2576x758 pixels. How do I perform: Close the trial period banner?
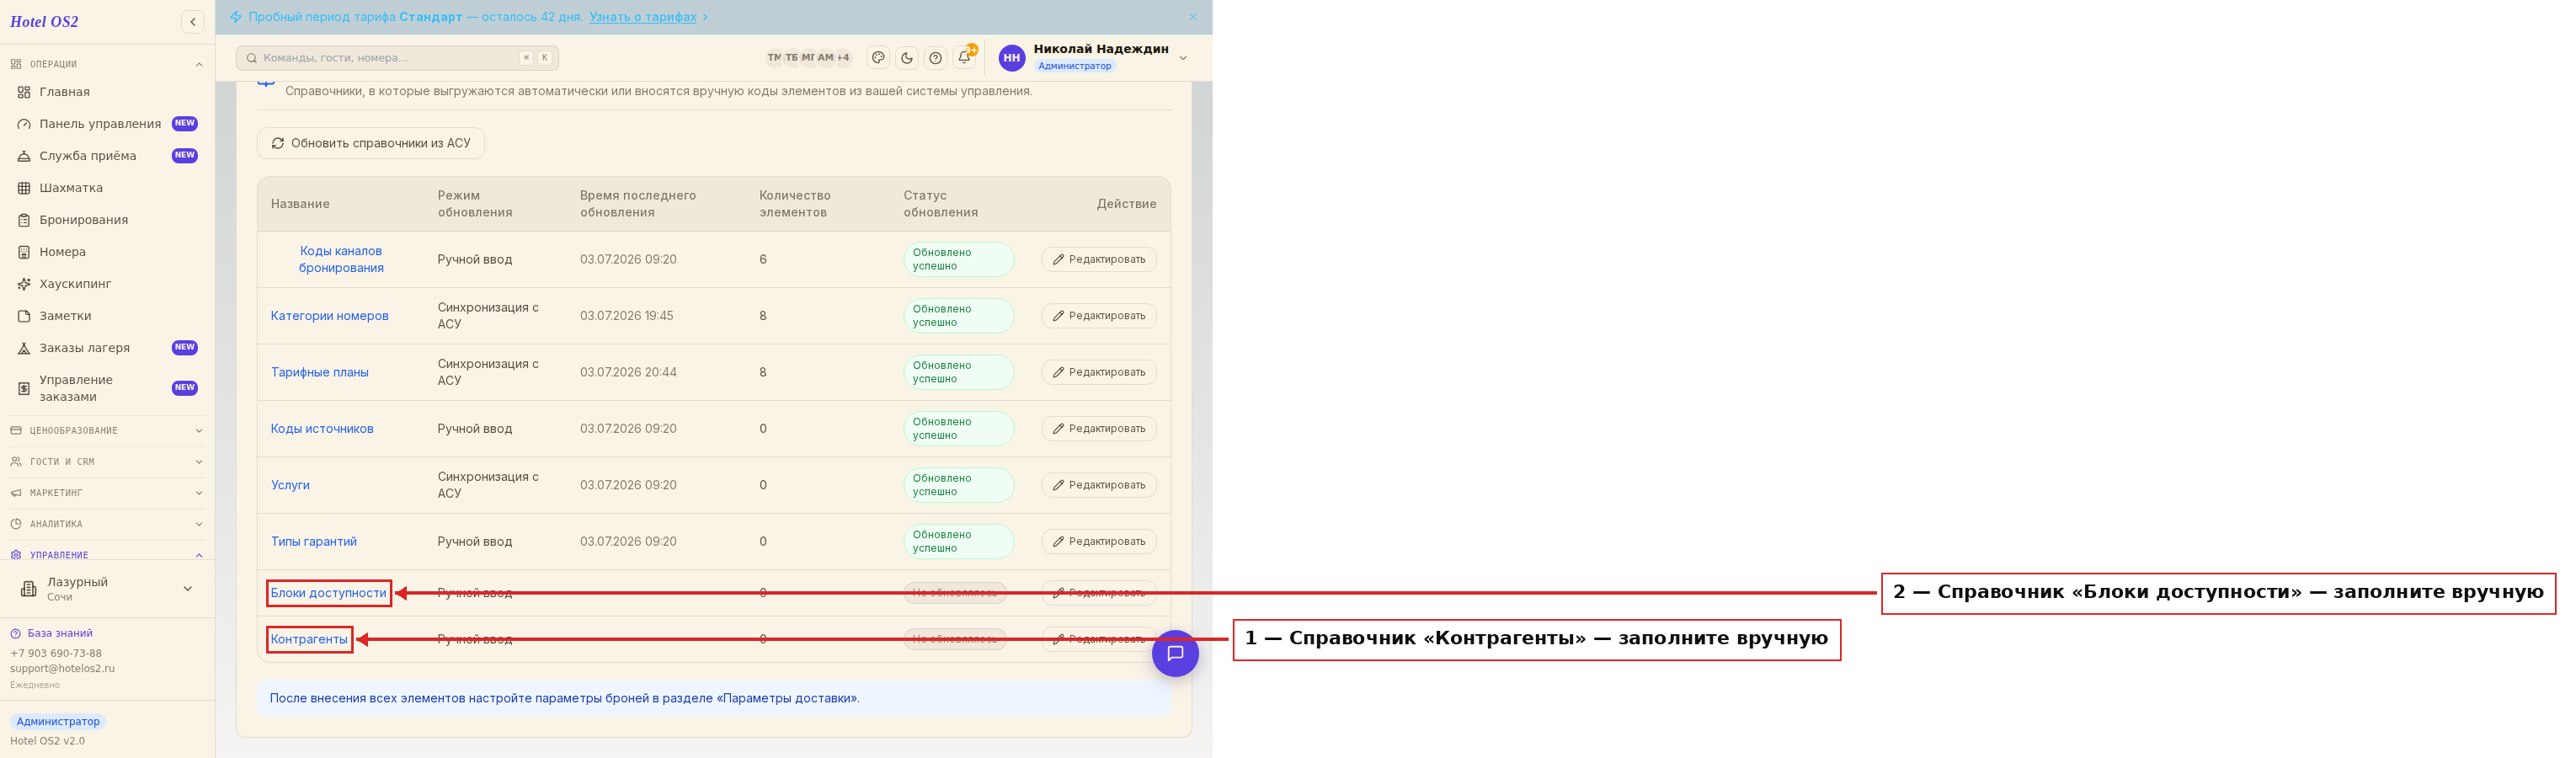(1193, 17)
